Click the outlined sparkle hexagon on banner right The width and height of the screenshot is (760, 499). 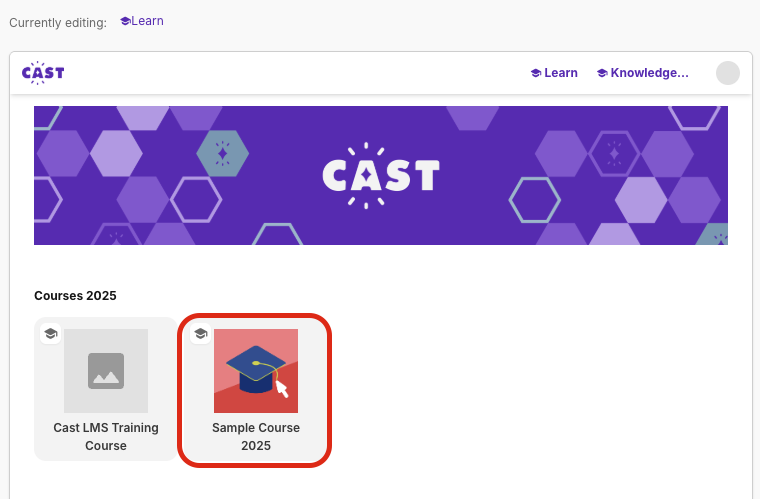pos(613,153)
